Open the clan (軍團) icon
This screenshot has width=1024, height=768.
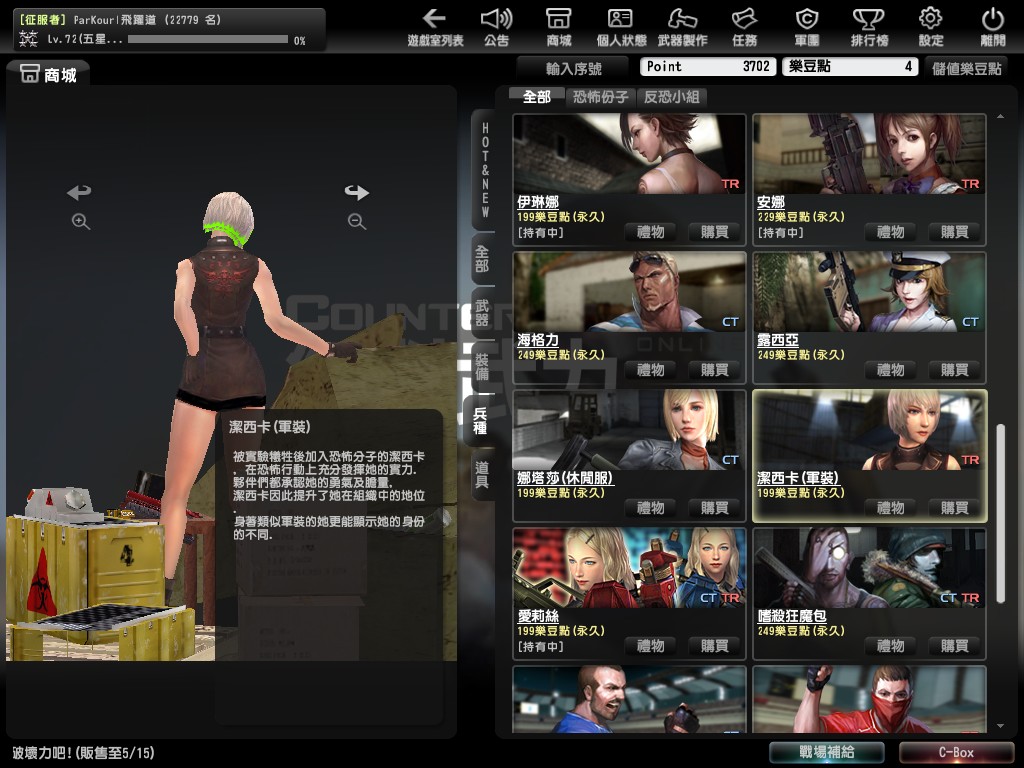pyautogui.click(x=806, y=27)
